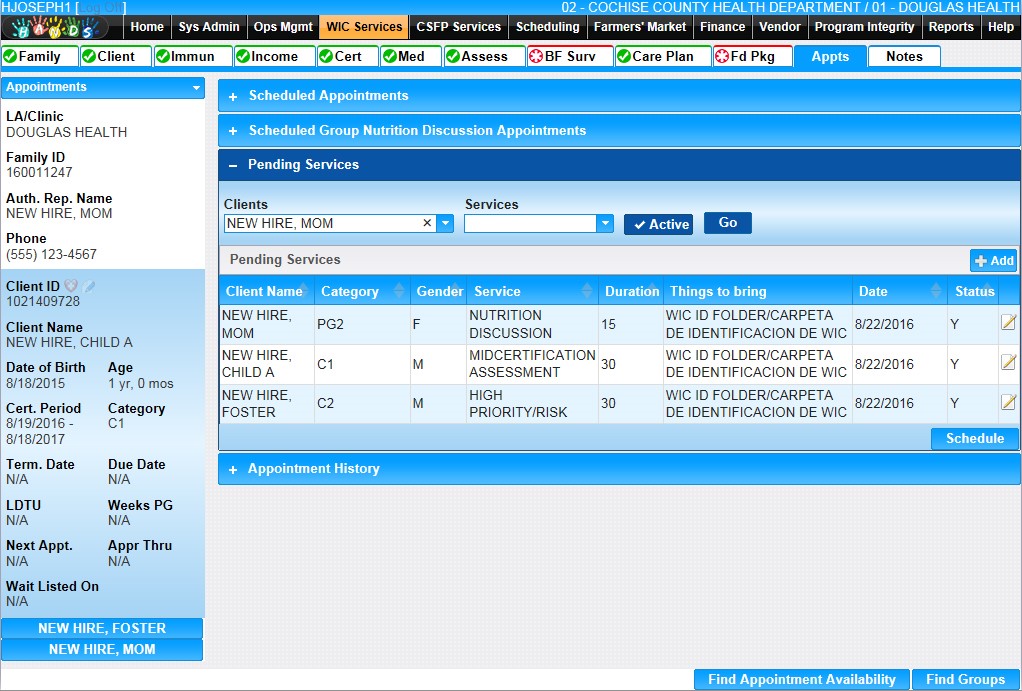The width and height of the screenshot is (1022, 691).
Task: Clear the selected client with the X icon
Action: [x=427, y=224]
